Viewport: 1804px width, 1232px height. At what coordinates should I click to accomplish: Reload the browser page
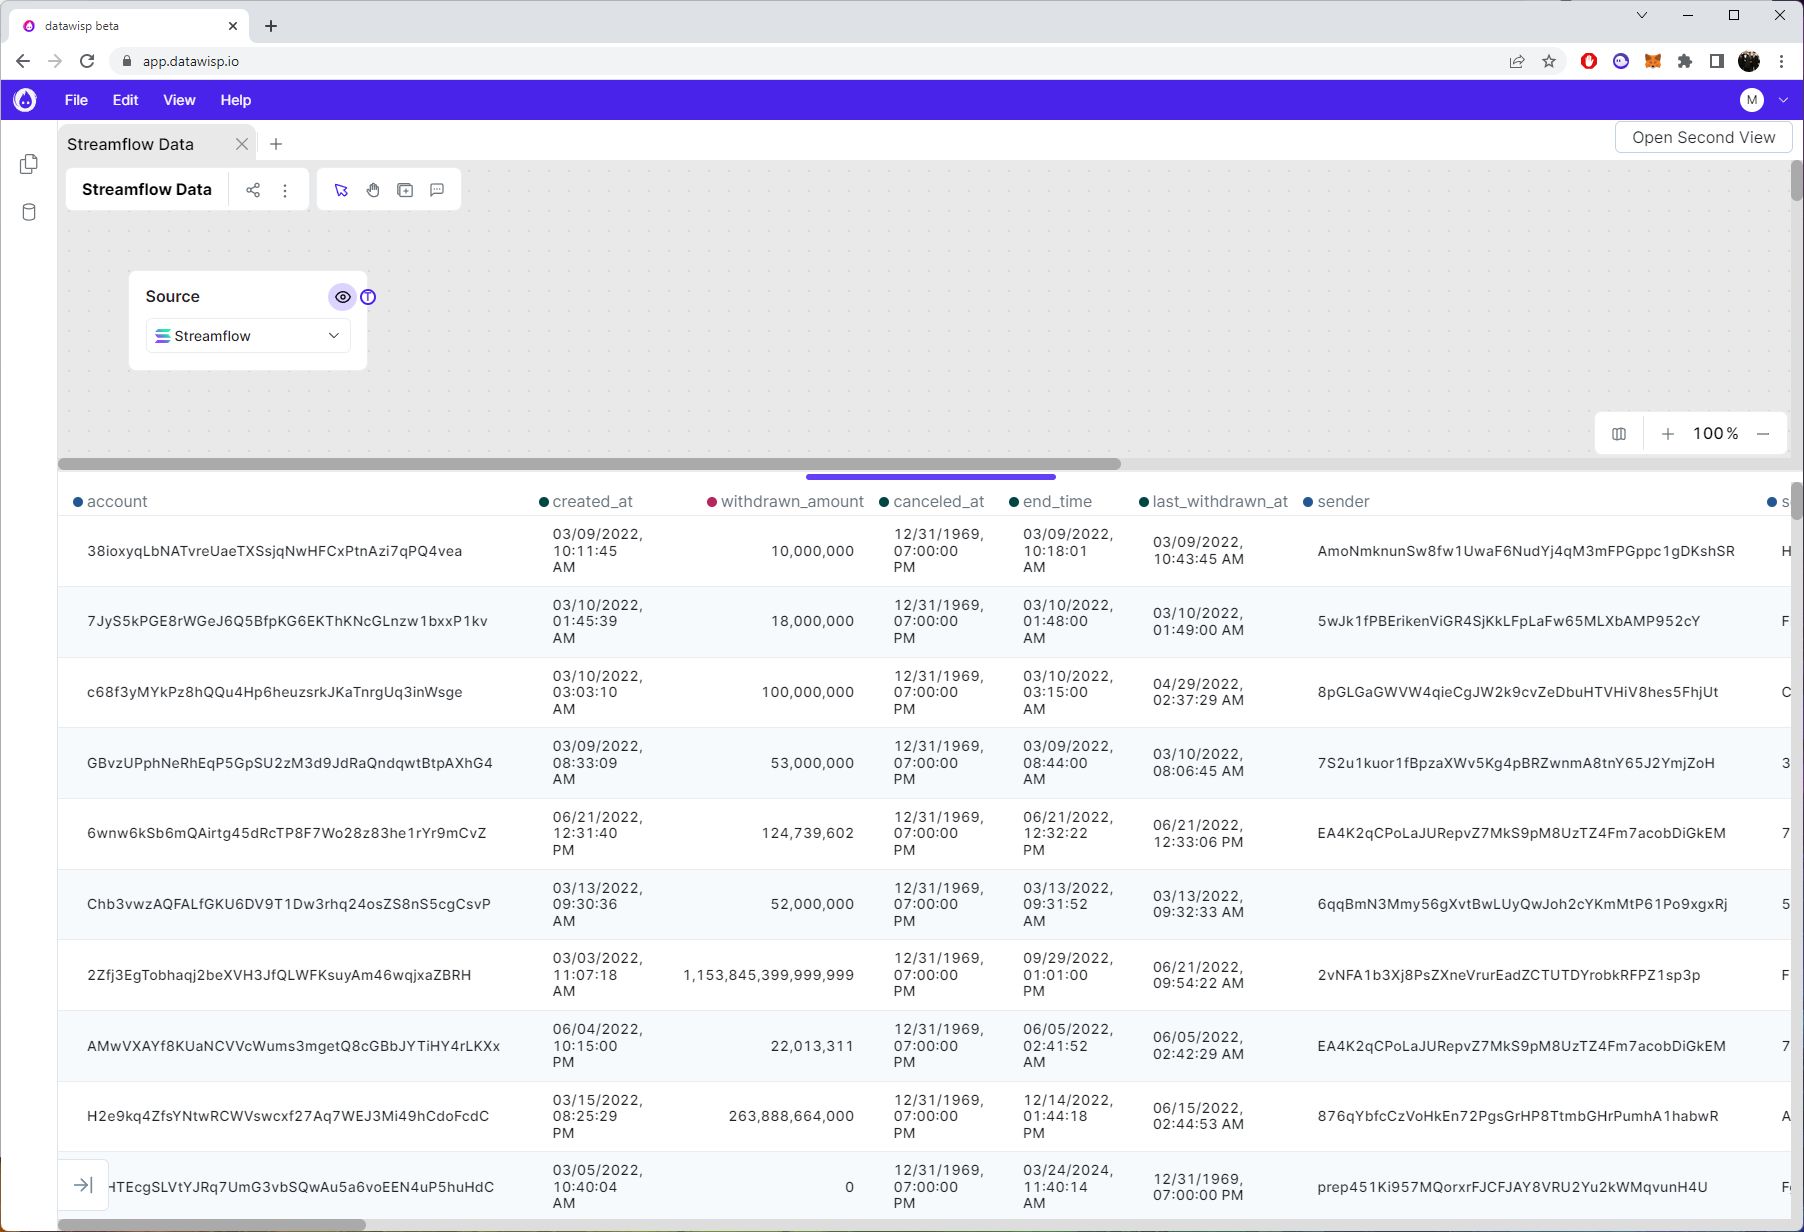[87, 61]
